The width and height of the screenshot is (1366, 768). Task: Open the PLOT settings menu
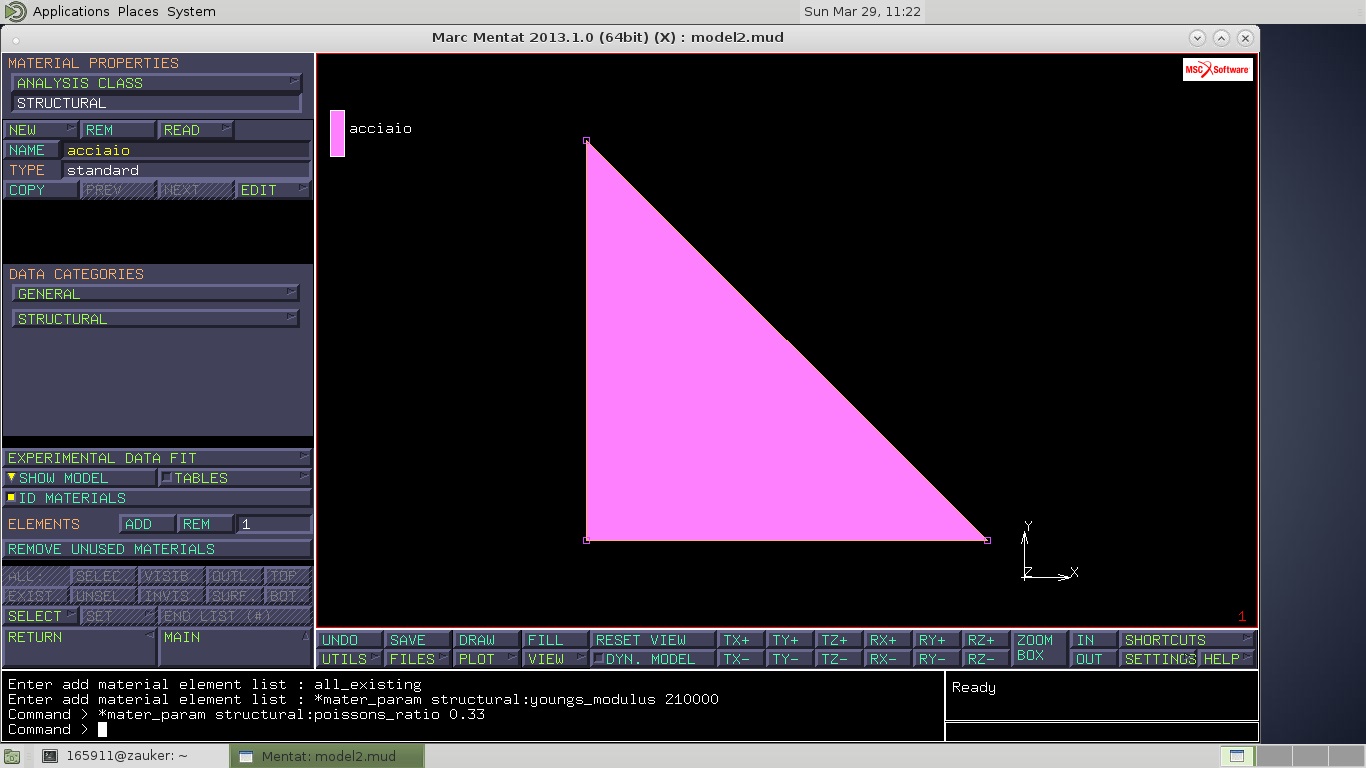tap(487, 659)
